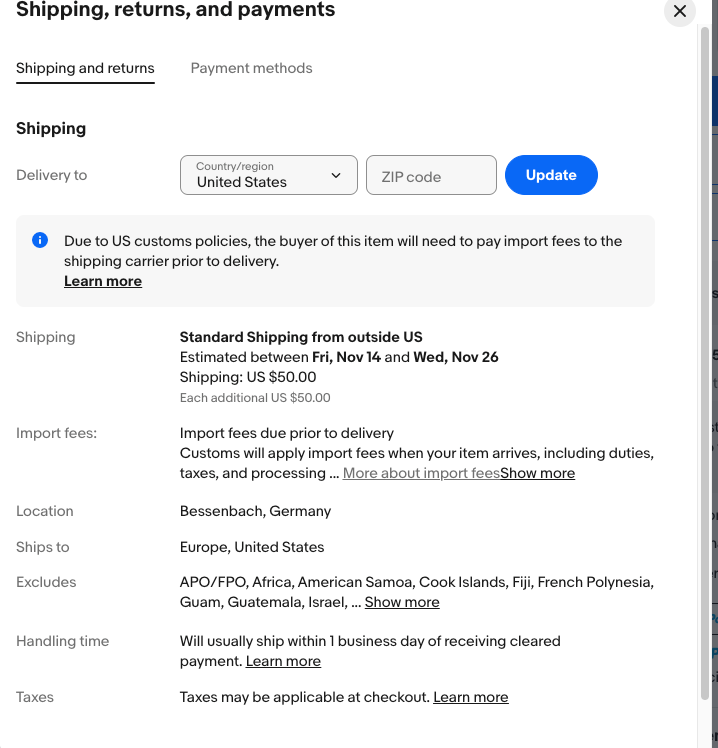The image size is (718, 748).
Task: Close the shipping and payments dialog
Action: (x=680, y=12)
